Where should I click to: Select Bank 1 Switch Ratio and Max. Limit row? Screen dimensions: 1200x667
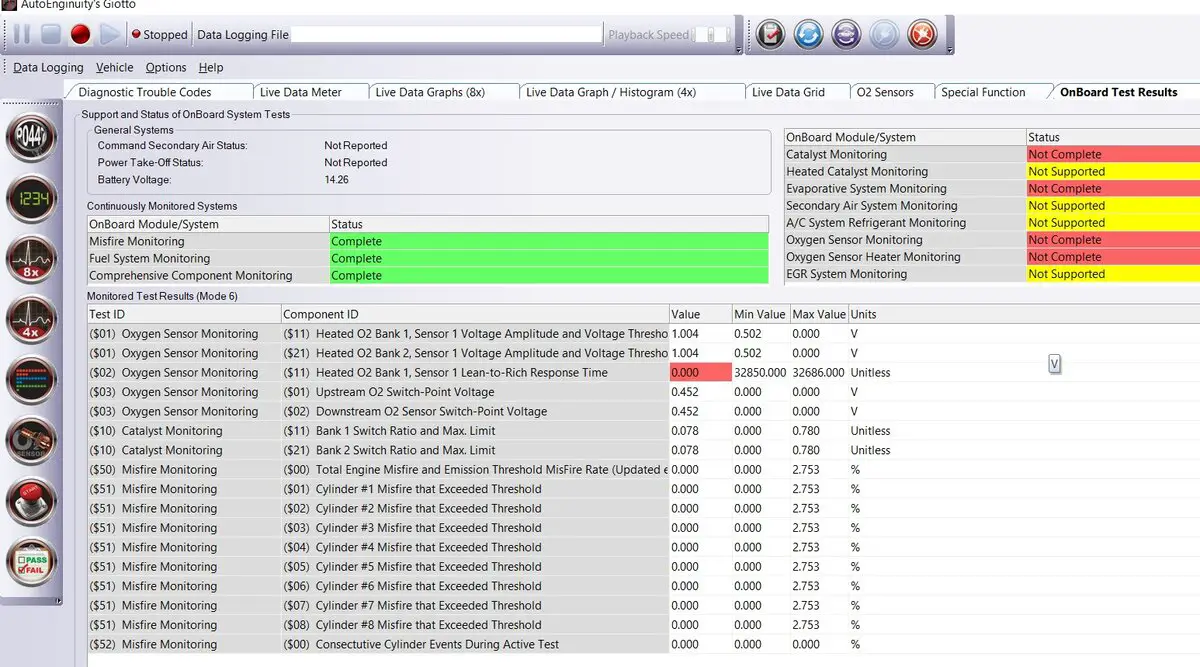point(643,431)
